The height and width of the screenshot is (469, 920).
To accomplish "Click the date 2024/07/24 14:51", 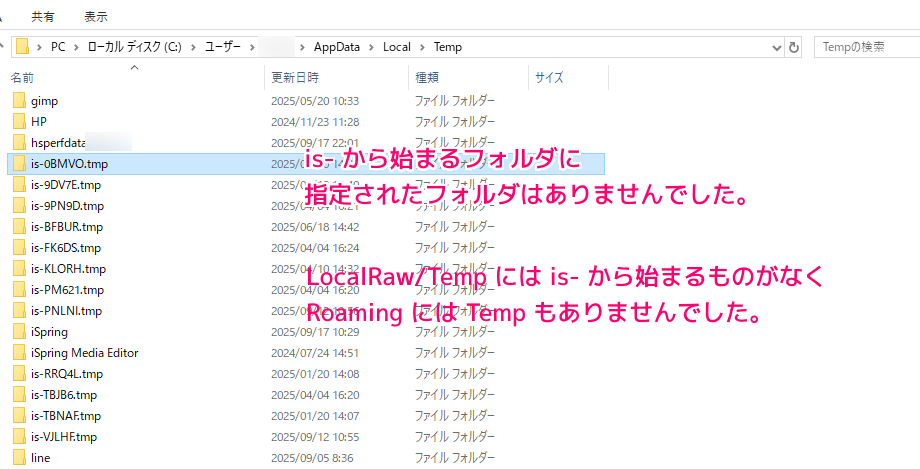I will [315, 353].
